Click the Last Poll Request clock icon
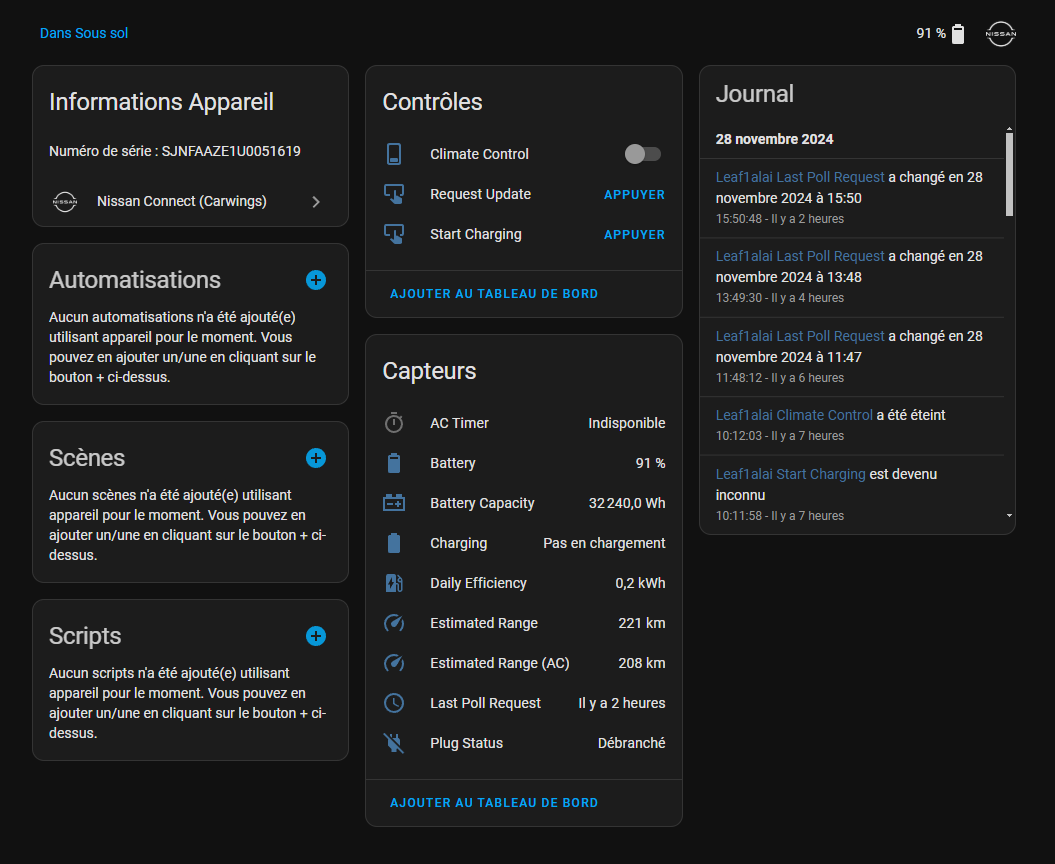 tap(394, 703)
